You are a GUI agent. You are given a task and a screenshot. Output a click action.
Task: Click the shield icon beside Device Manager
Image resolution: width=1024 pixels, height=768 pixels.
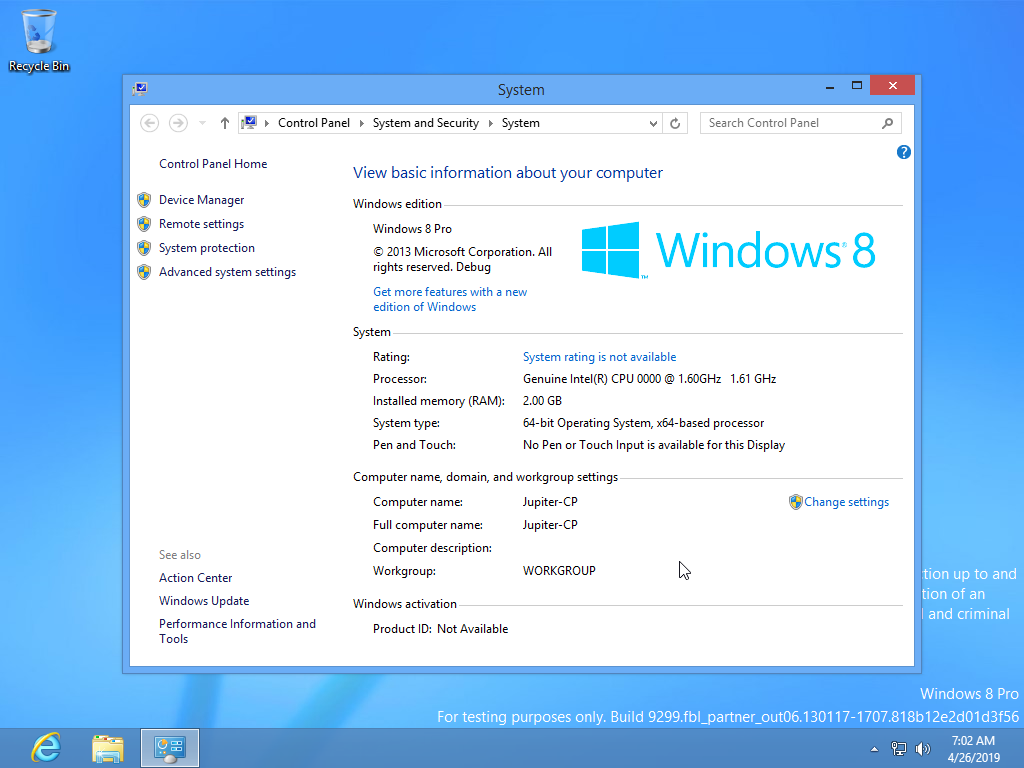(x=144, y=200)
